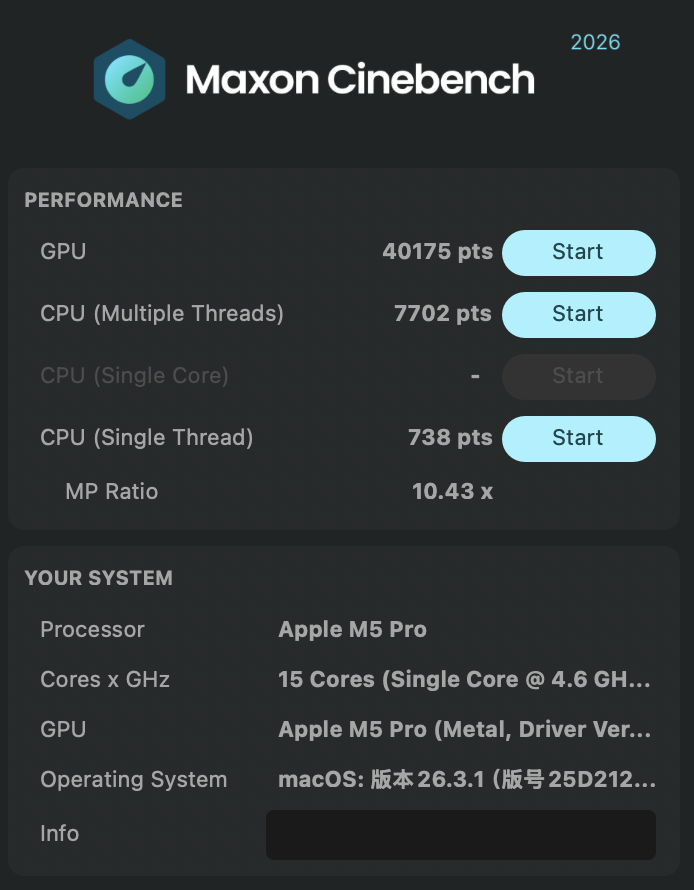Click the MP Ratio value 10.43 x

[452, 491]
